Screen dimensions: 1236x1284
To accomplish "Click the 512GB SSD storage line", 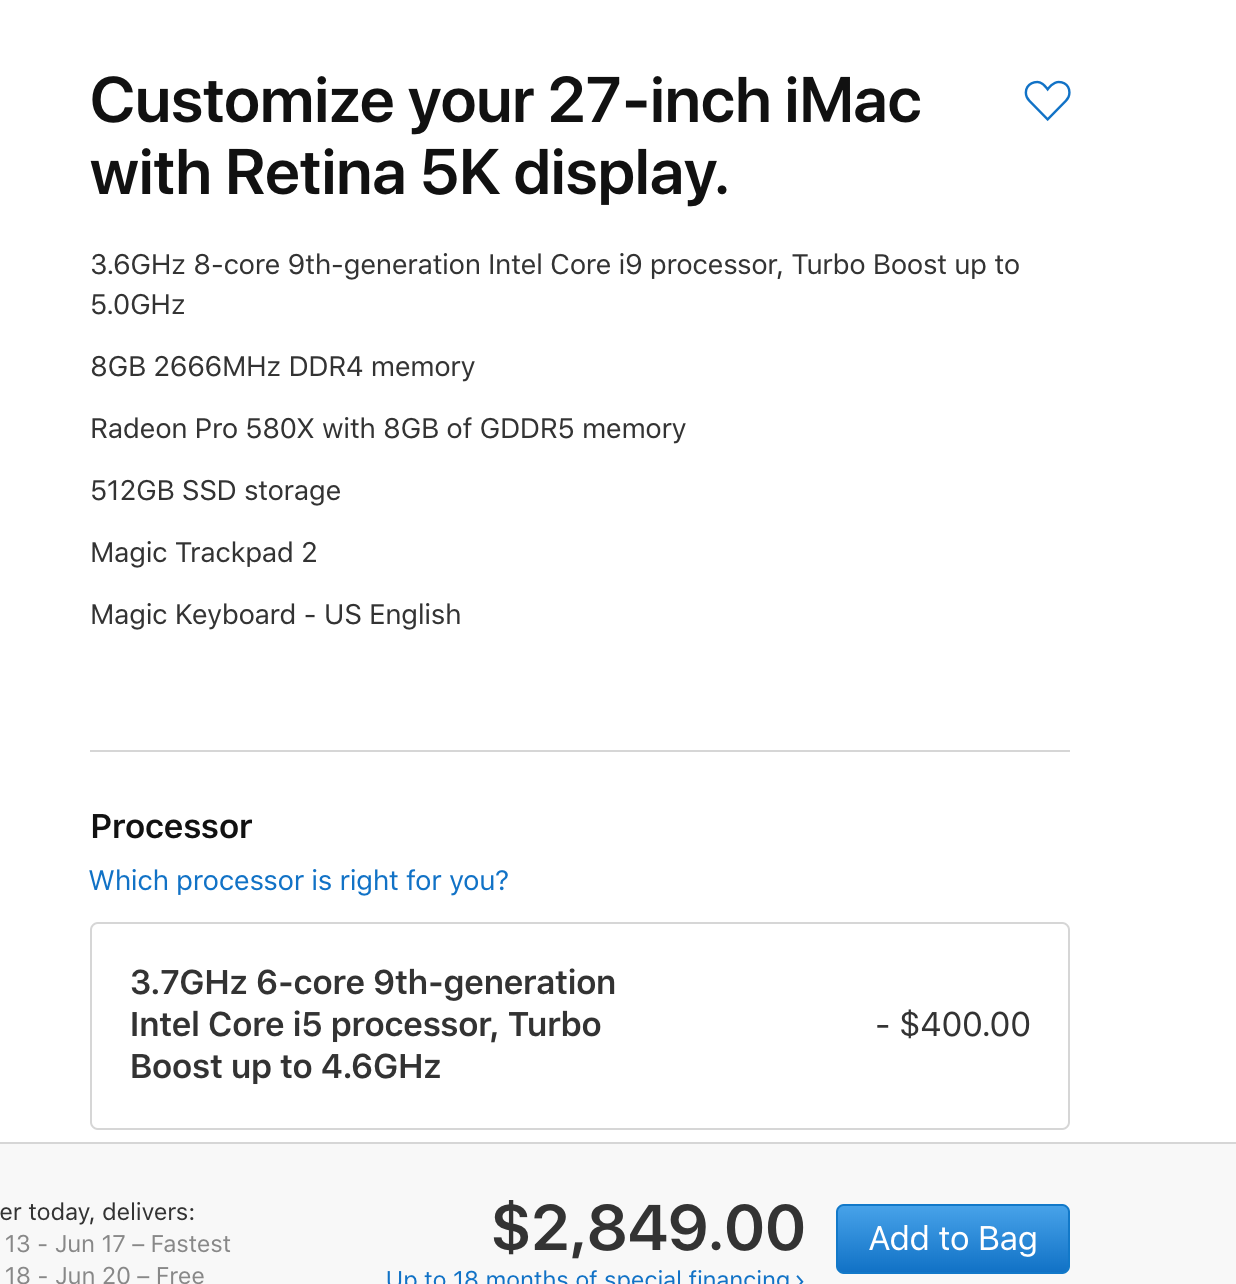I will click(x=216, y=491).
